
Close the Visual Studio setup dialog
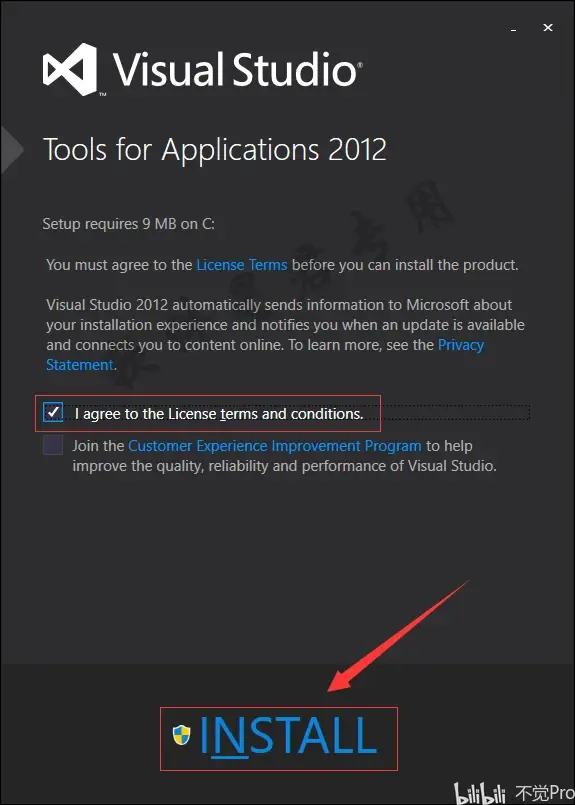(548, 28)
